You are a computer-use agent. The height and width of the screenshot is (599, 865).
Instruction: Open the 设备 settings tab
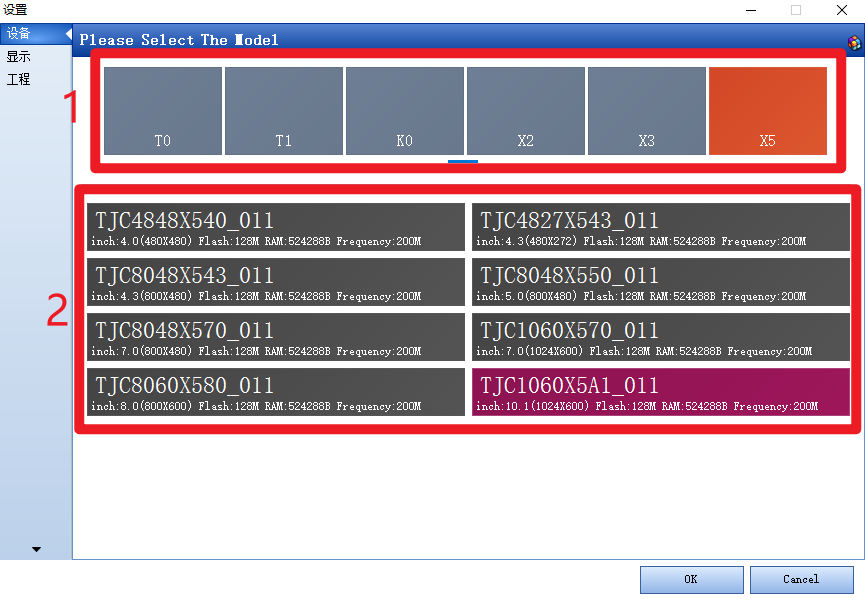point(19,34)
